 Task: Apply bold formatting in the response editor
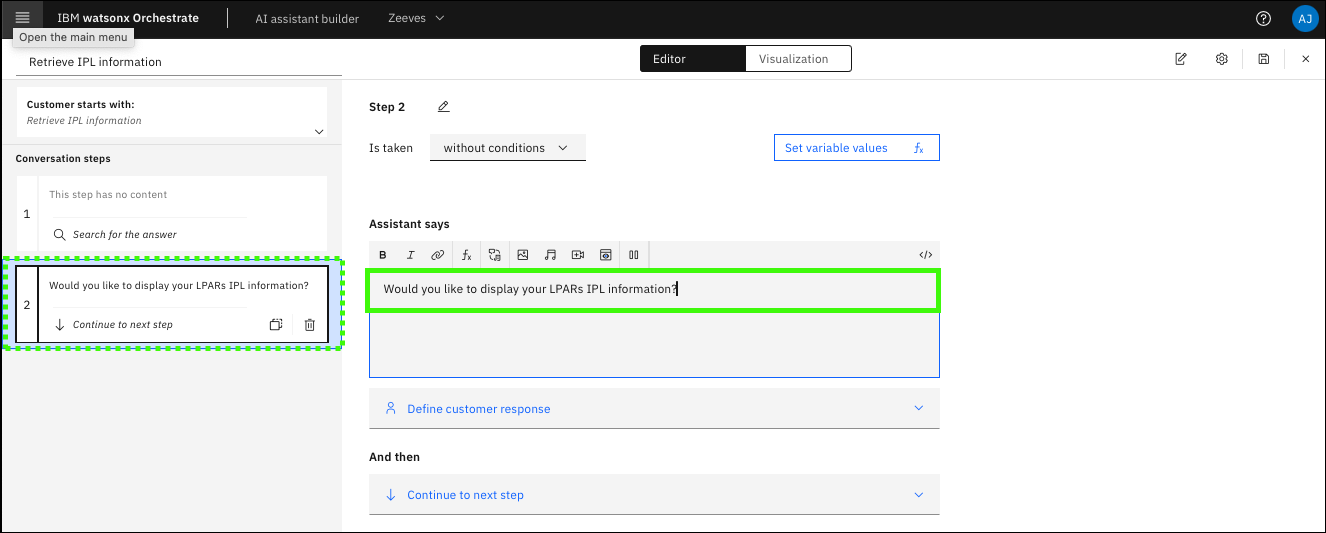click(383, 255)
